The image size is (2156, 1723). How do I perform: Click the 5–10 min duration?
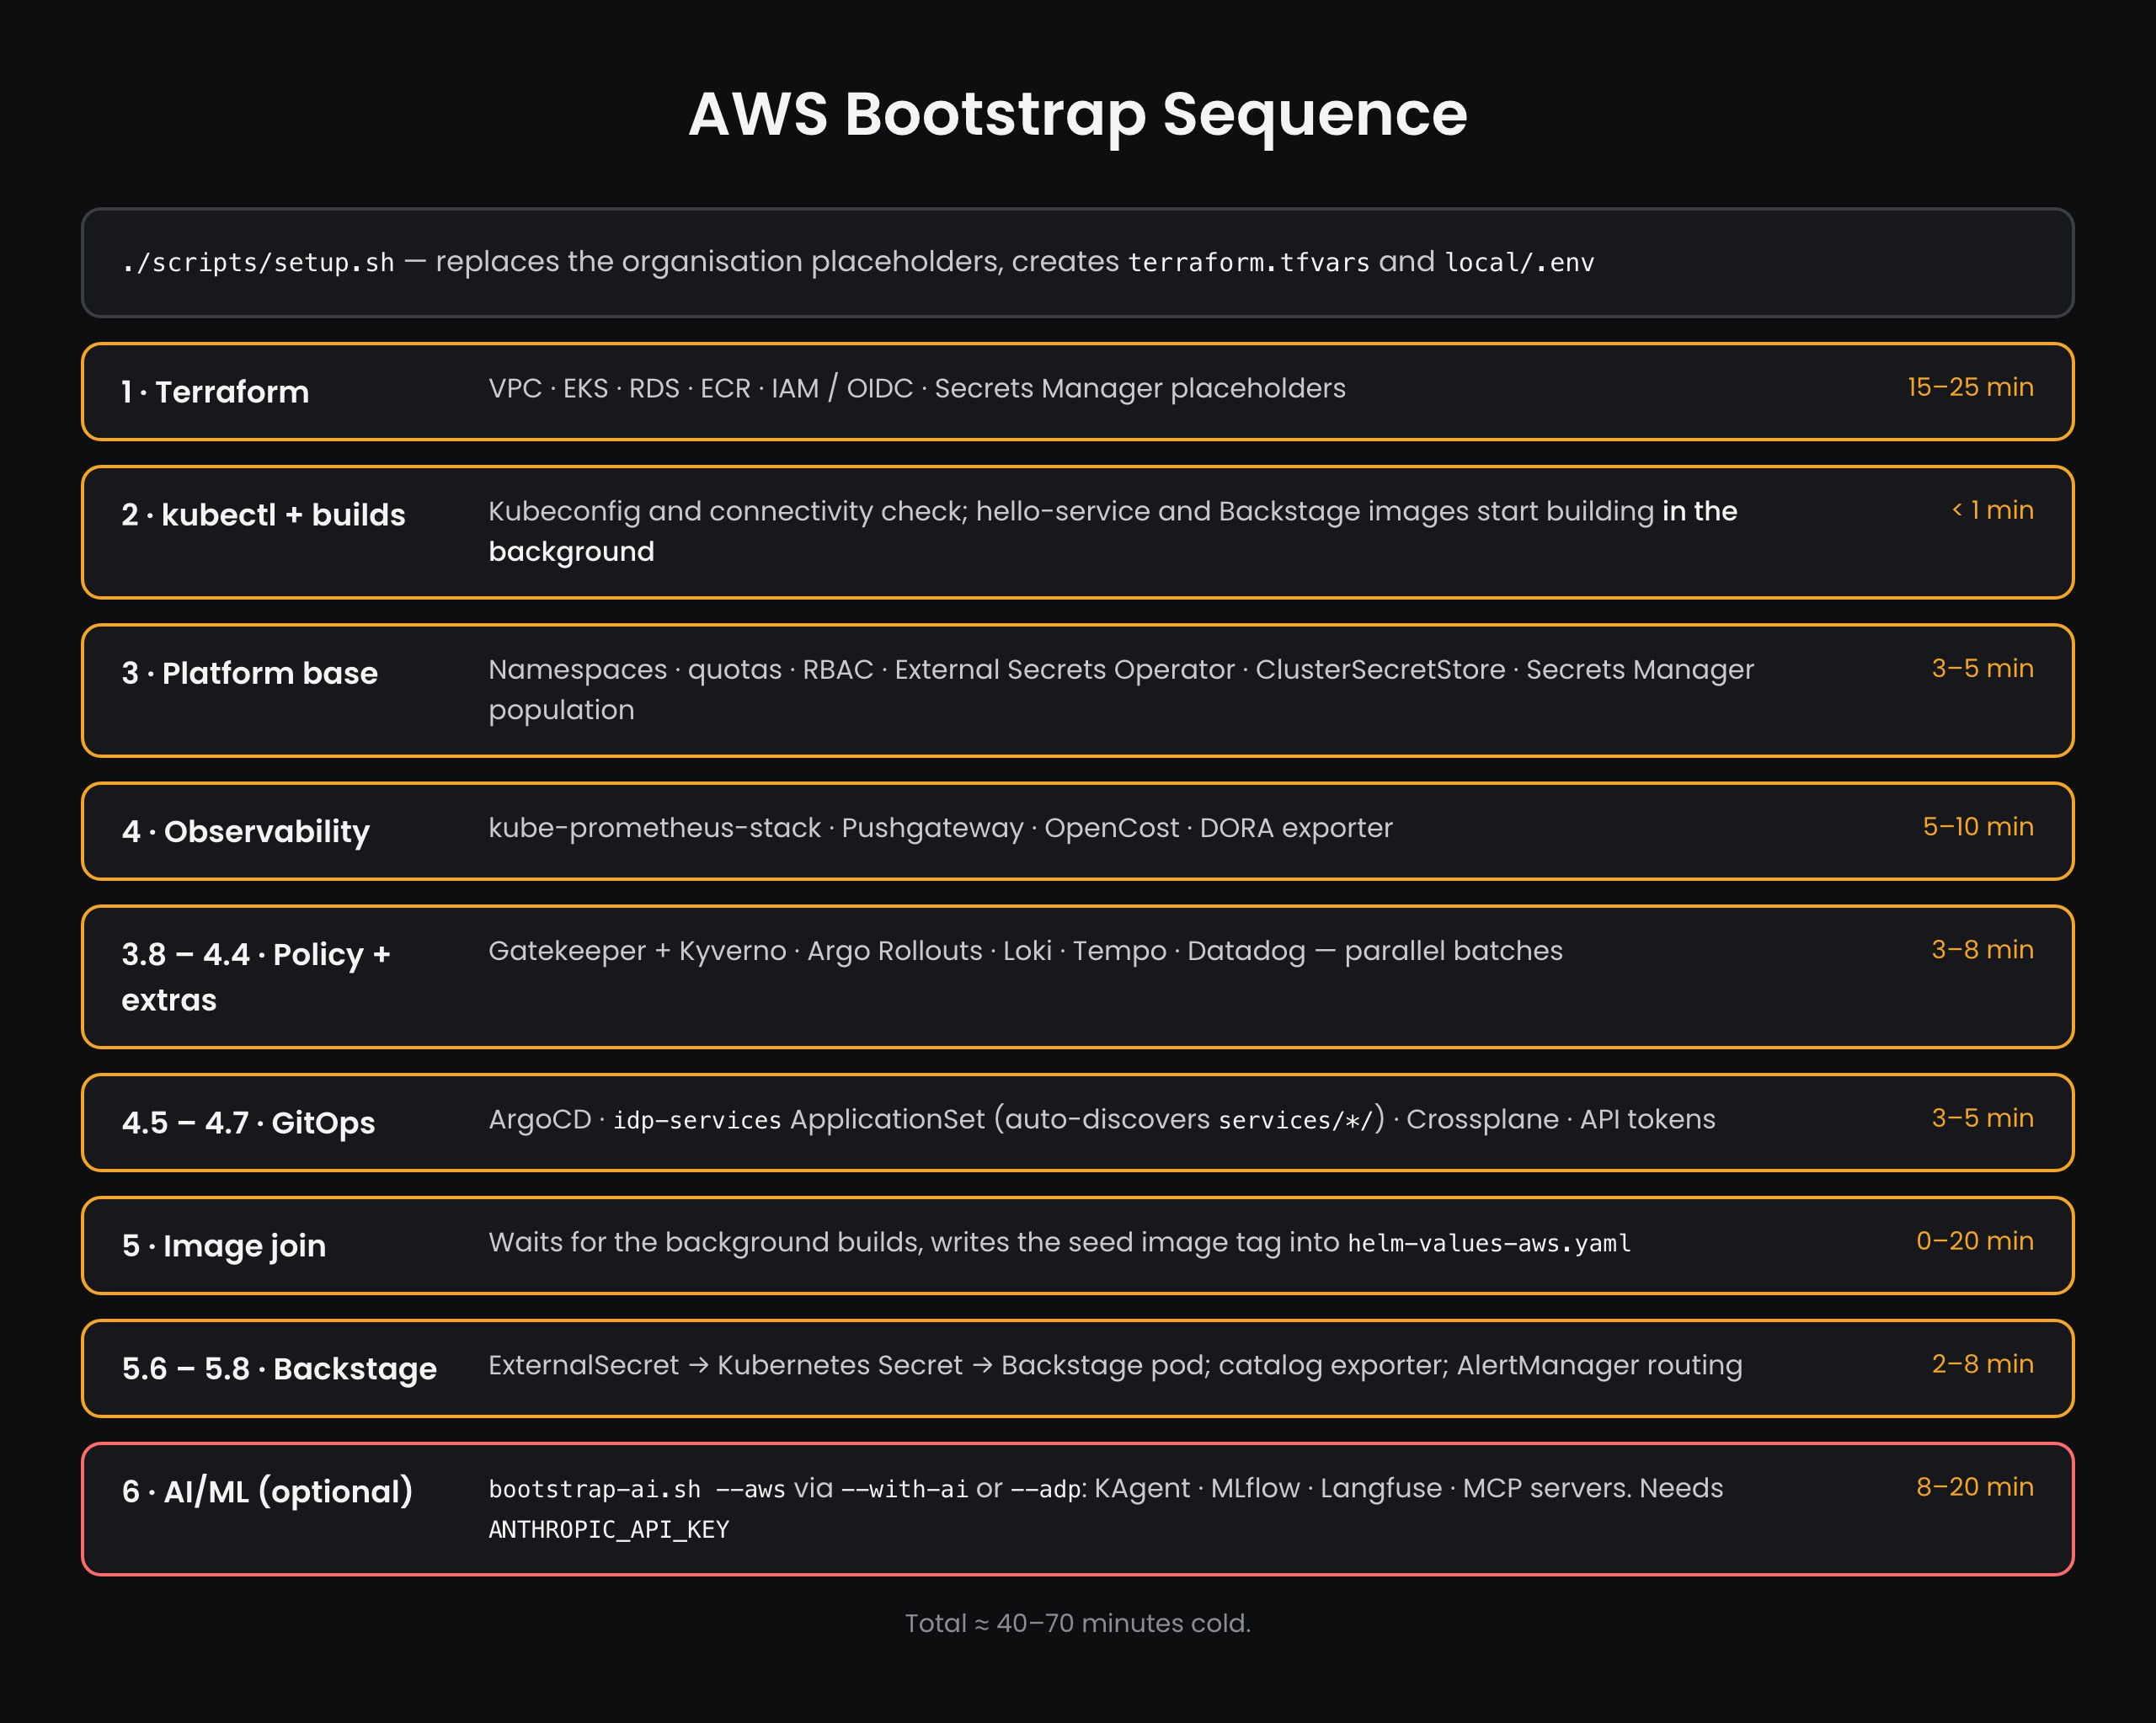point(1978,827)
